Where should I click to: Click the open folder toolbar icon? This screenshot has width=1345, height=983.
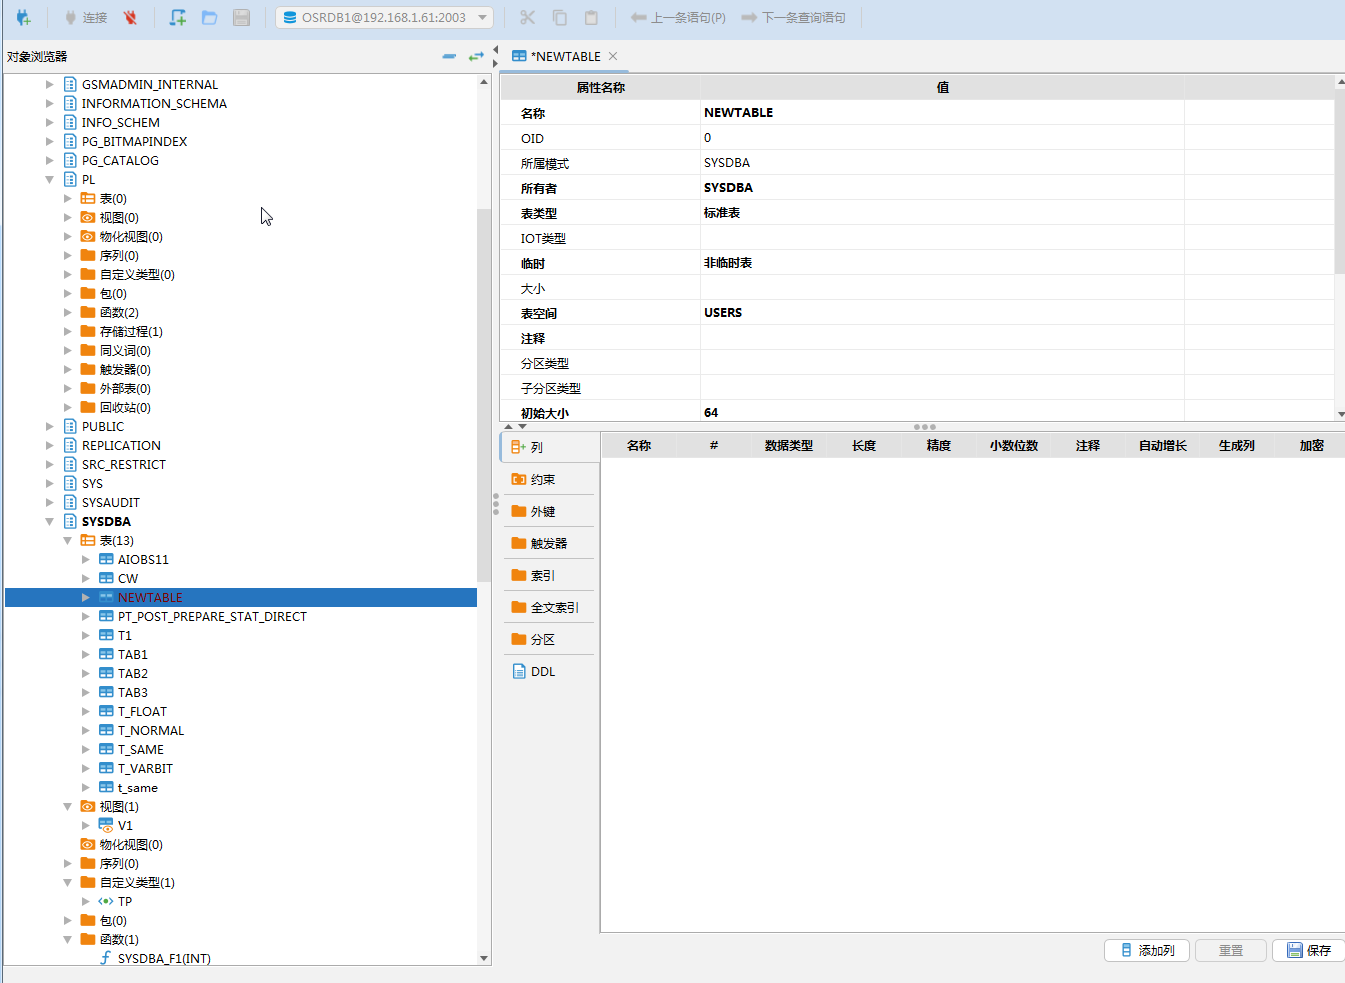tap(209, 18)
